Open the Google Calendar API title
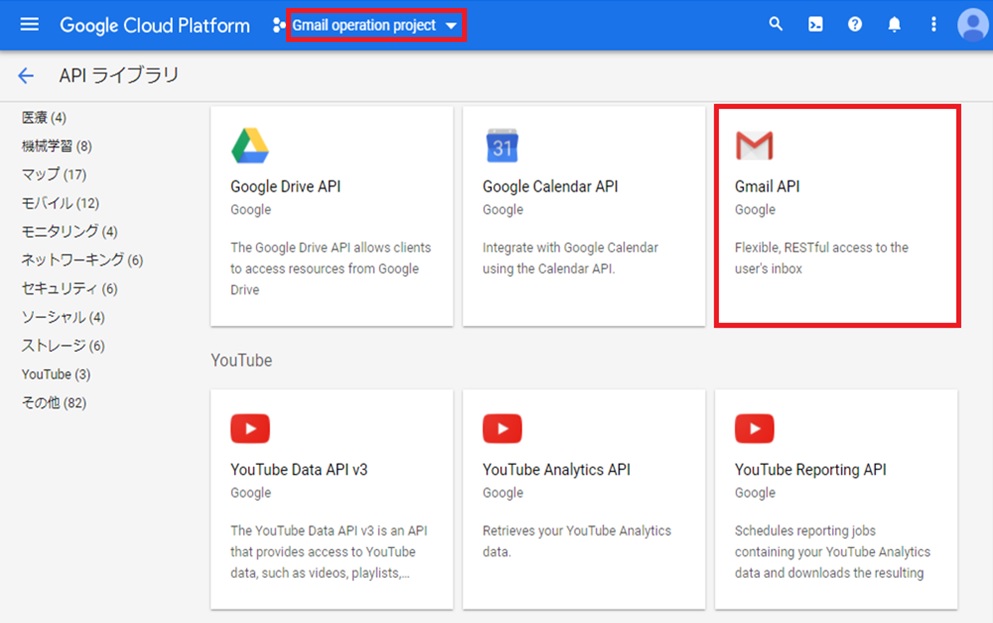This screenshot has height=623, width=993. [550, 186]
